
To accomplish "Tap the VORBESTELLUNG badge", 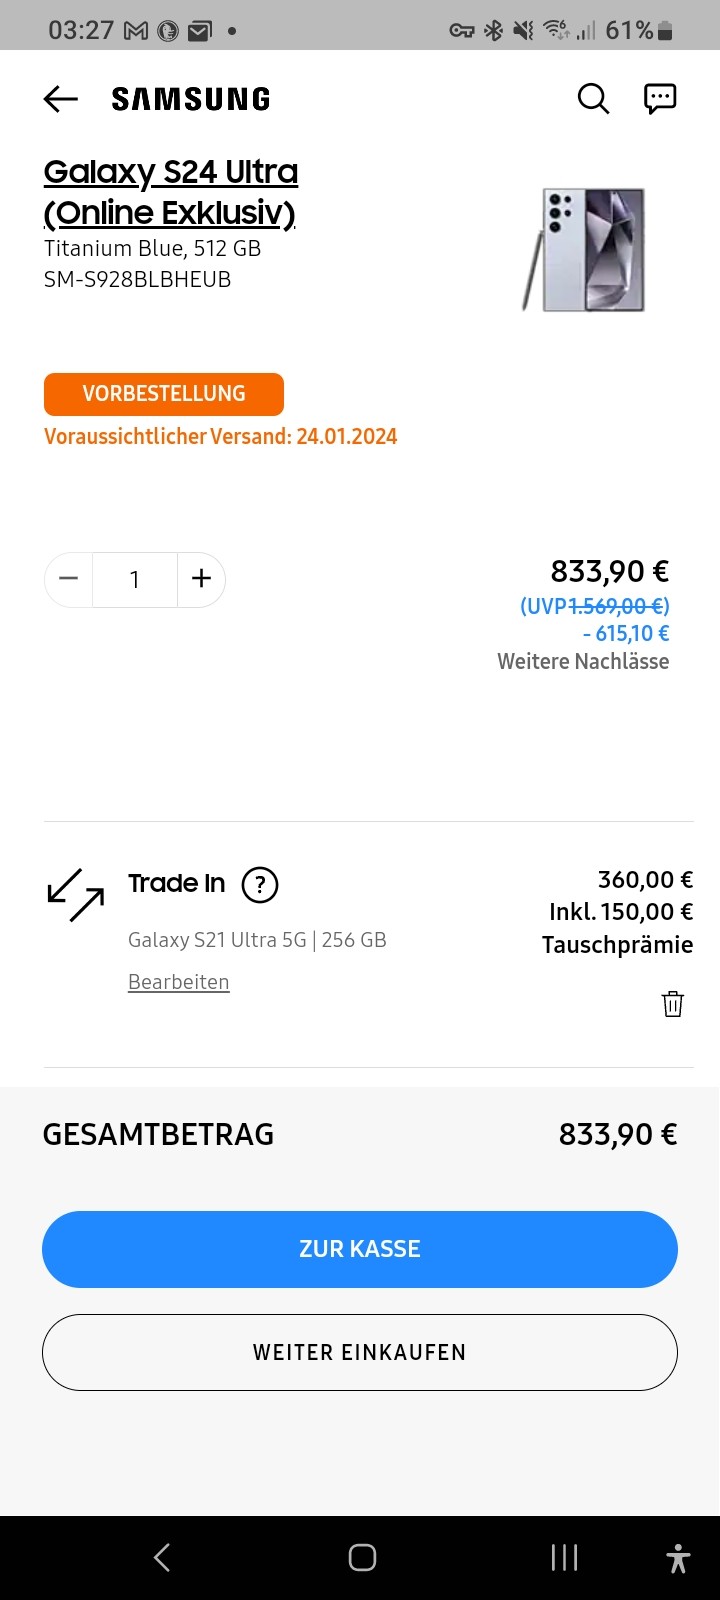I will tap(164, 394).
